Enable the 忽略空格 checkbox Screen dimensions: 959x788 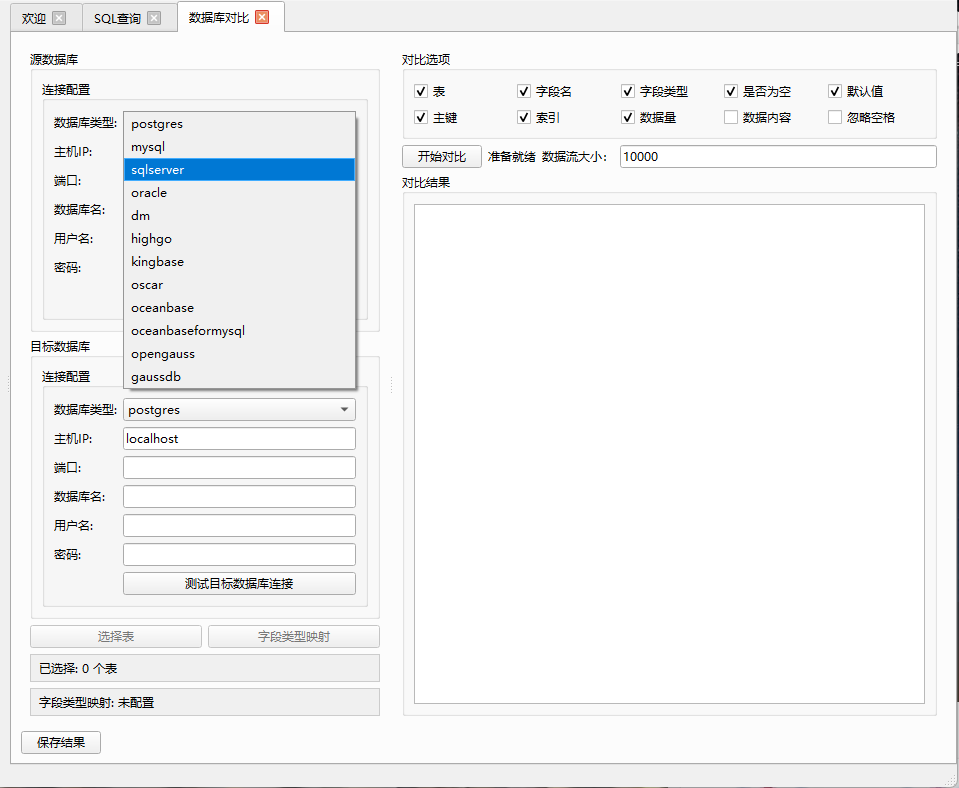[x=835, y=117]
